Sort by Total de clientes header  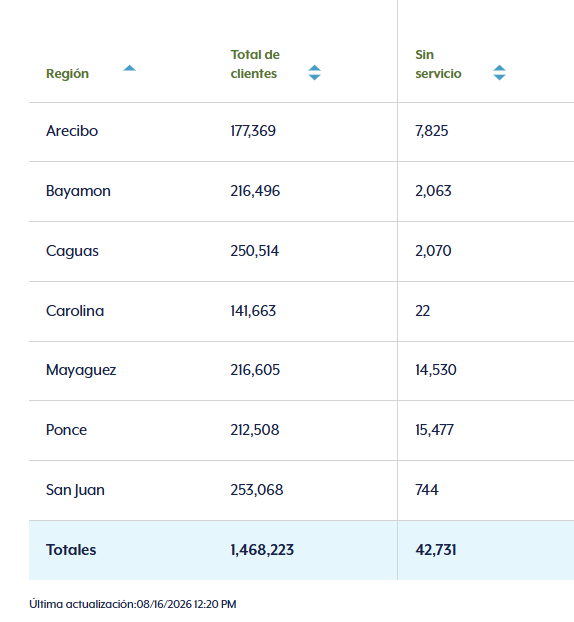(x=255, y=64)
